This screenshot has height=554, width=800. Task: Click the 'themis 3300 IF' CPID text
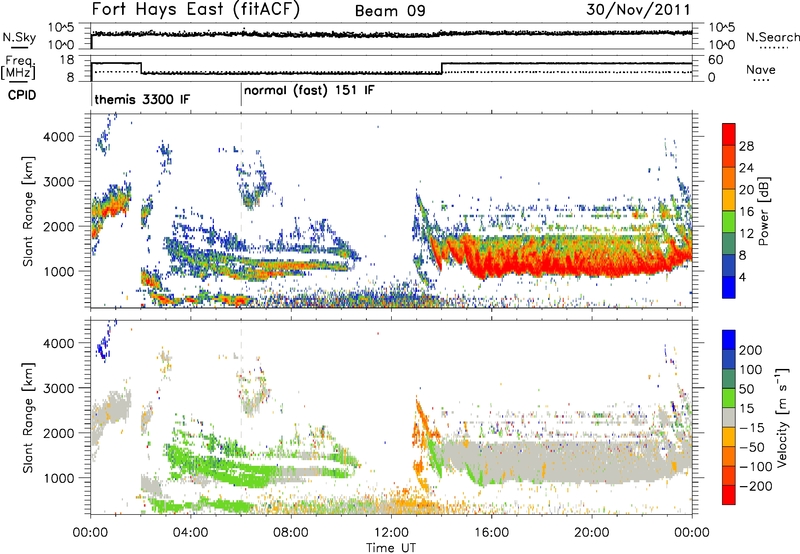point(142,99)
